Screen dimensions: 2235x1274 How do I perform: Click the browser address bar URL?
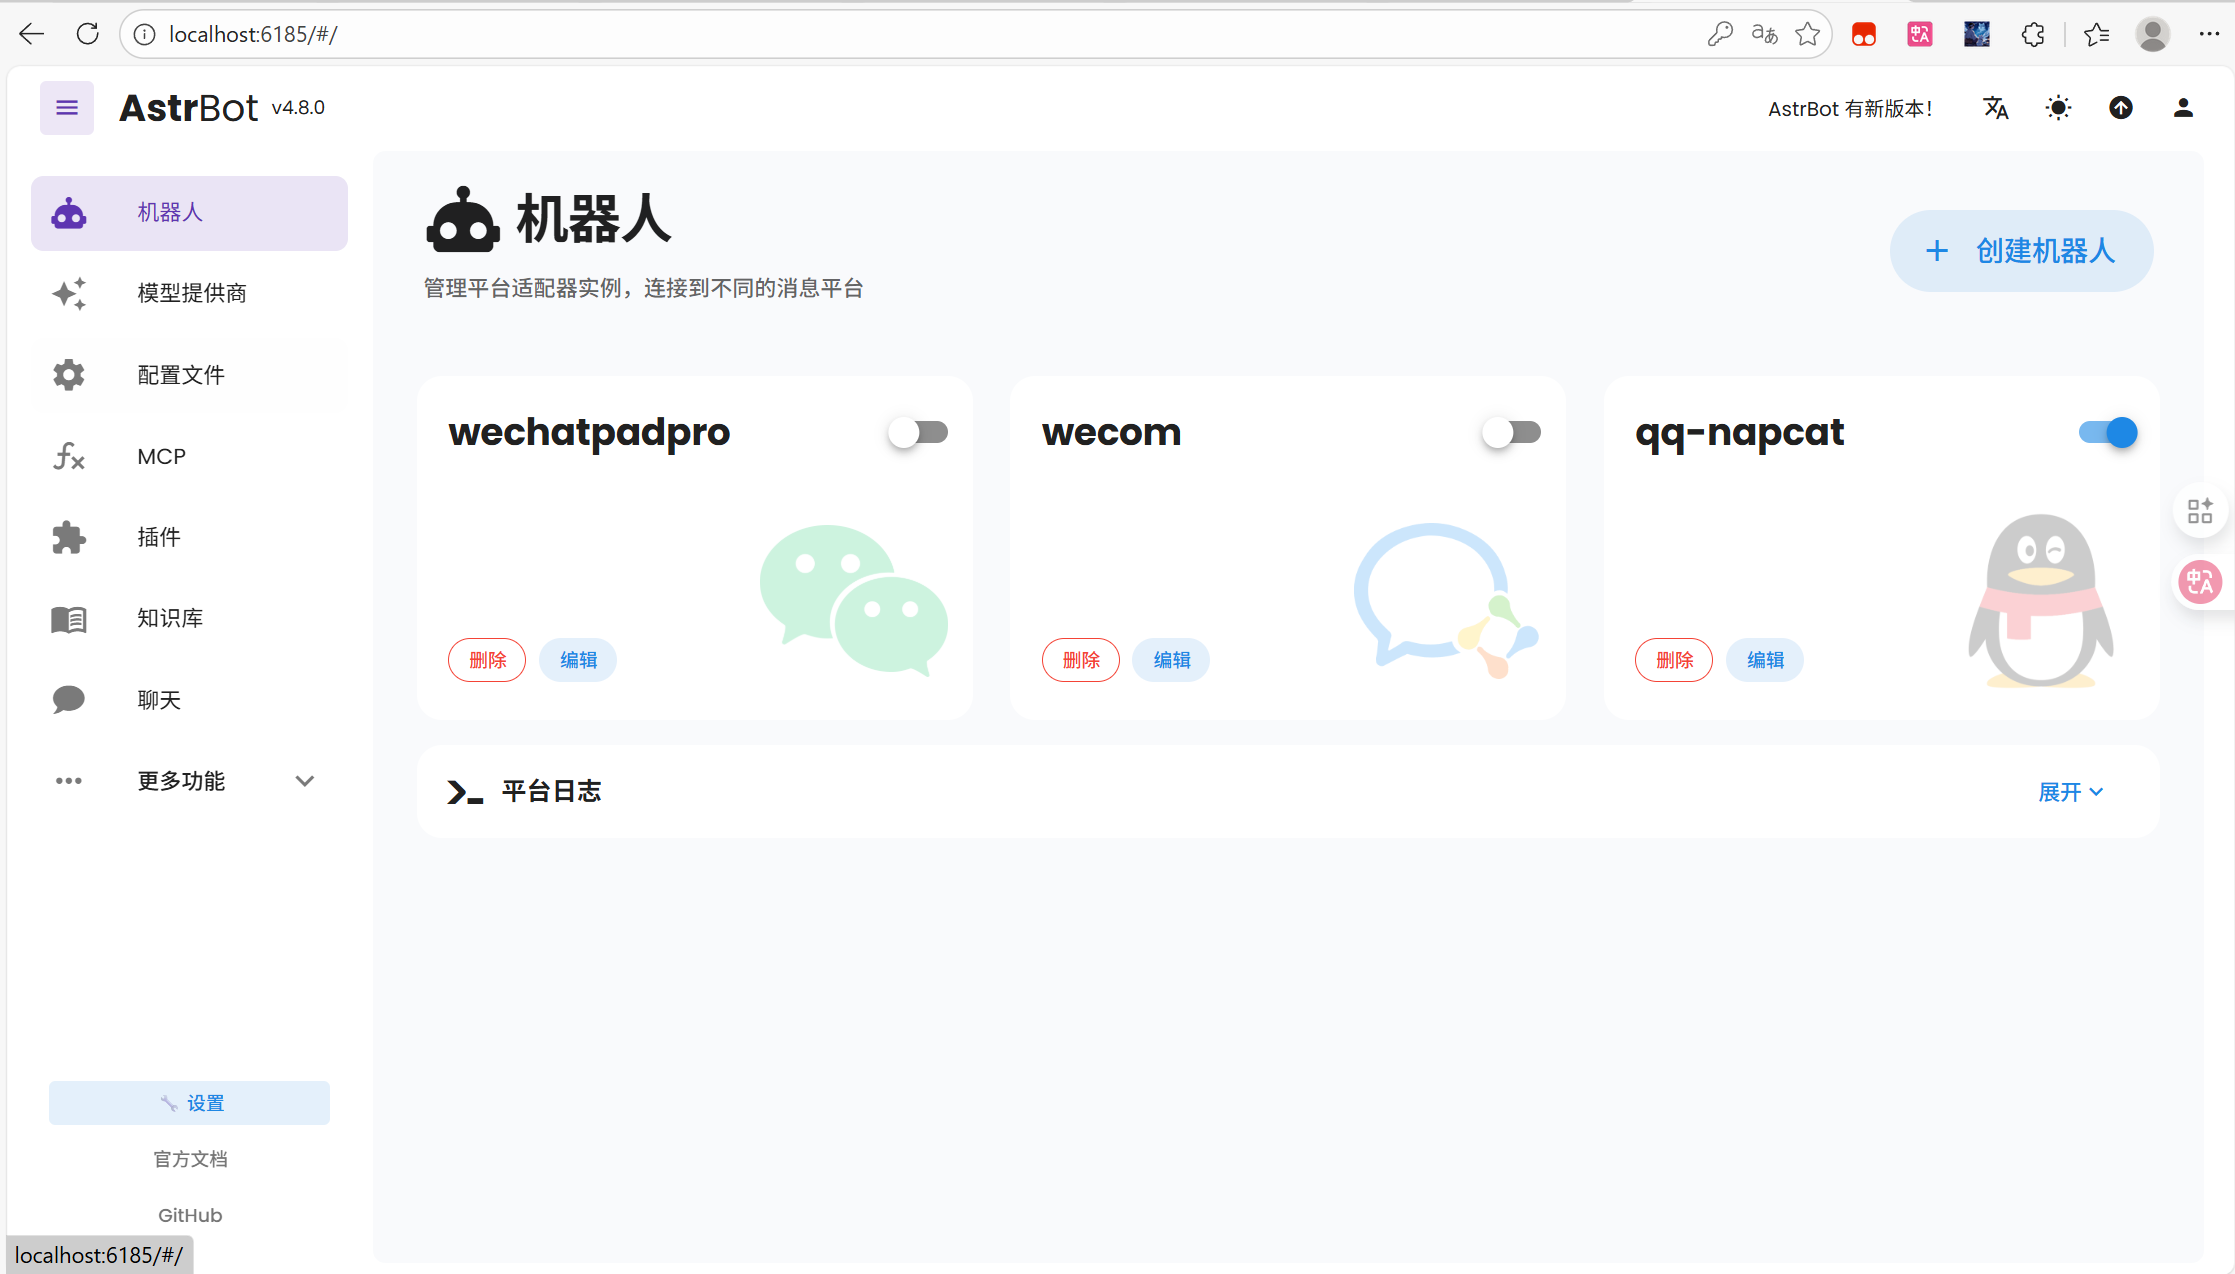[253, 34]
